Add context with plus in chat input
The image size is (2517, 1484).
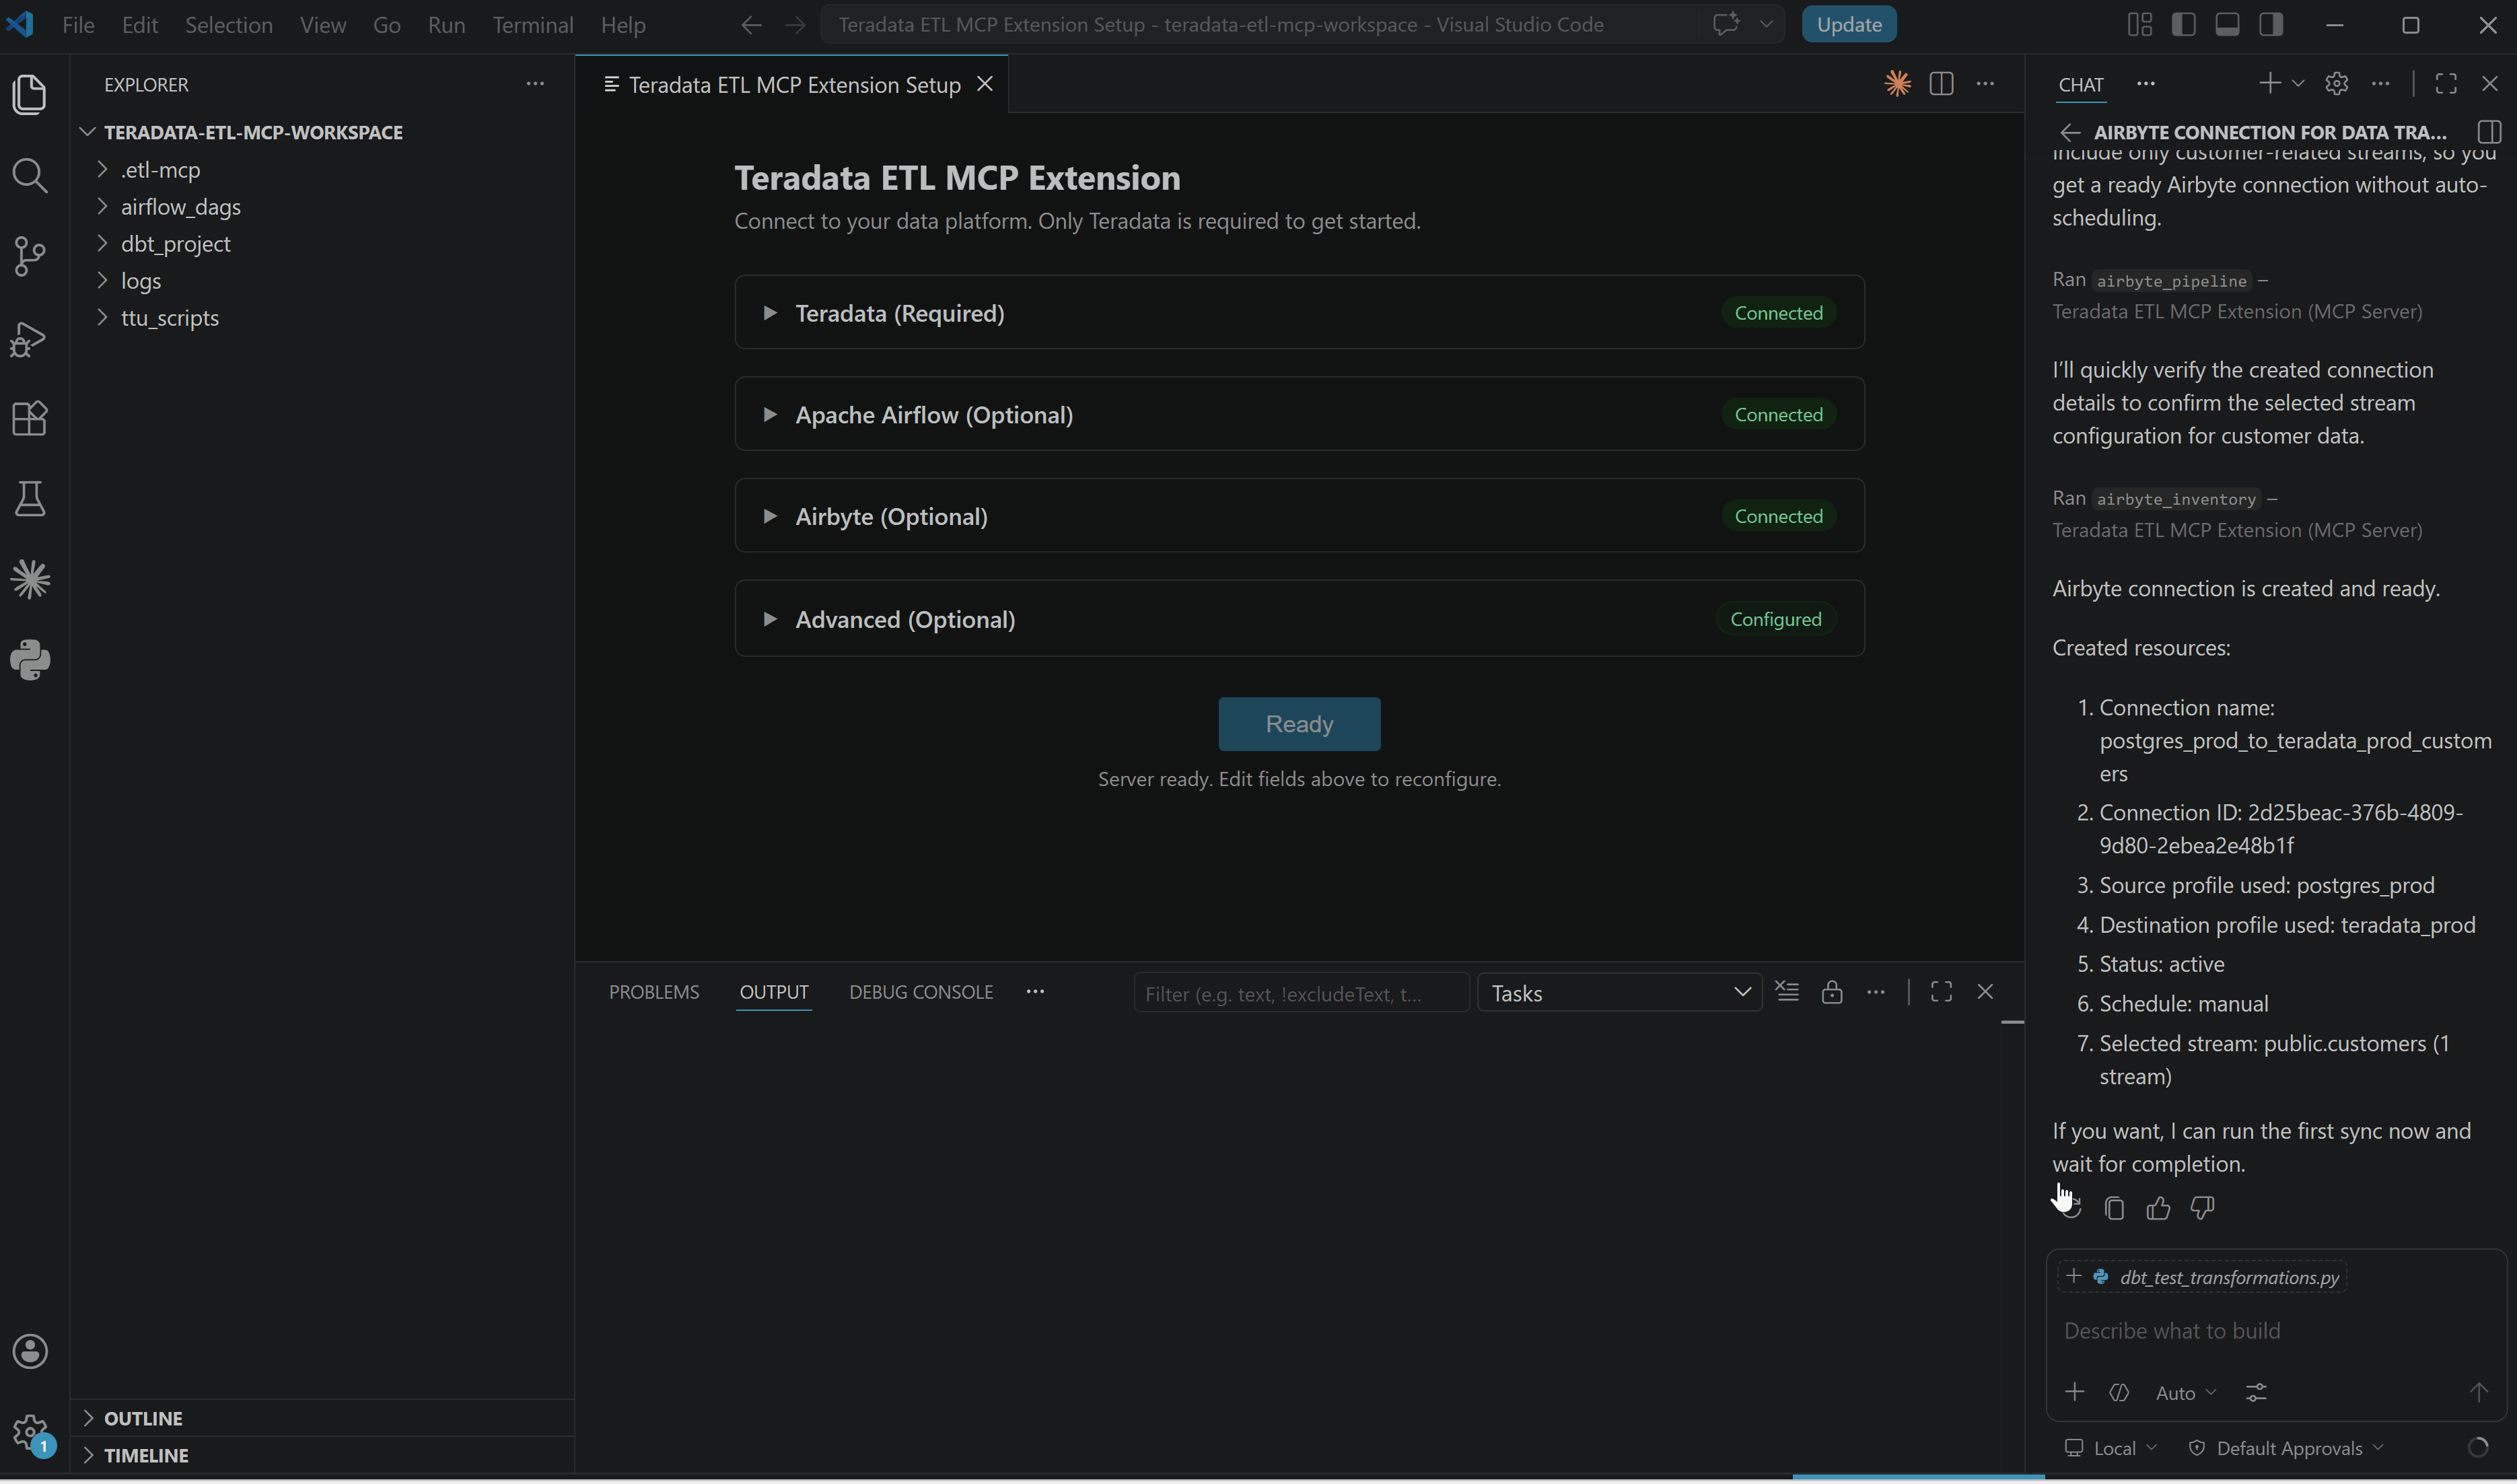[x=2074, y=1392]
